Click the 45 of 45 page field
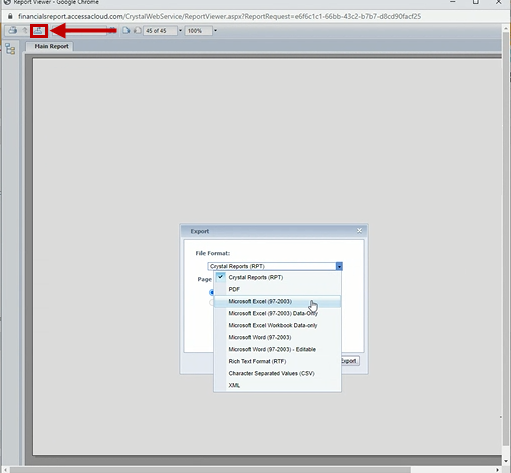 click(160, 31)
